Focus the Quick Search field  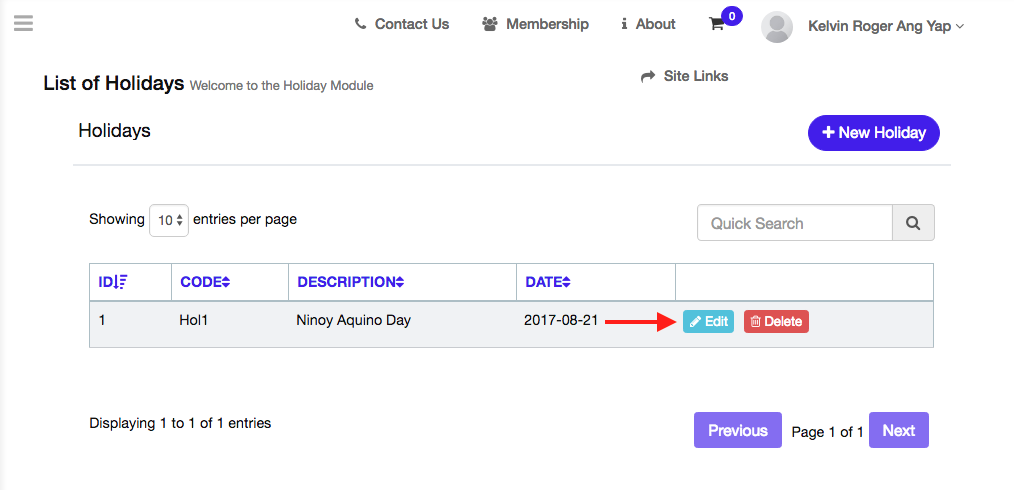[794, 223]
